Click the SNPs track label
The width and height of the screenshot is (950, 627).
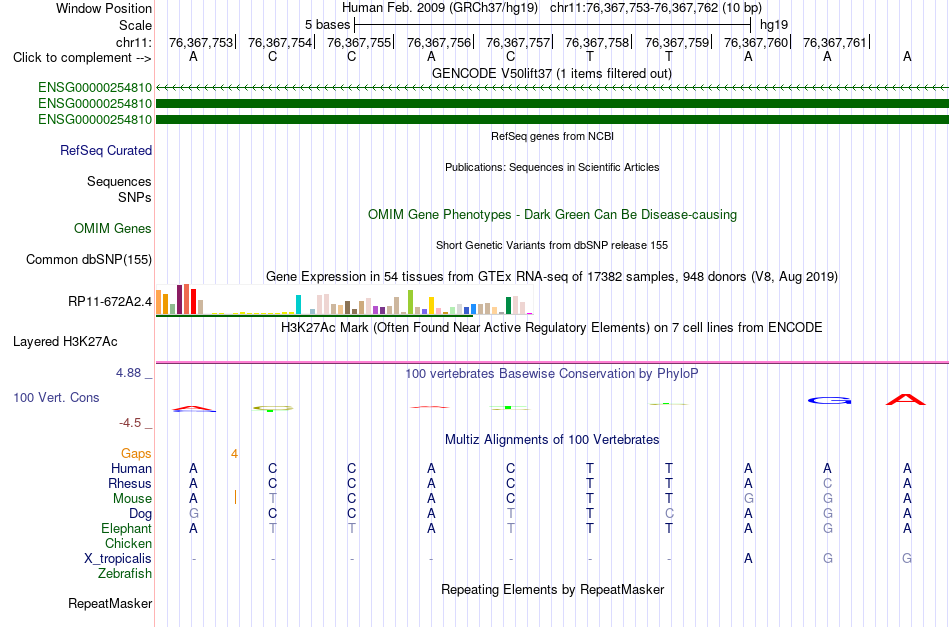point(135,197)
